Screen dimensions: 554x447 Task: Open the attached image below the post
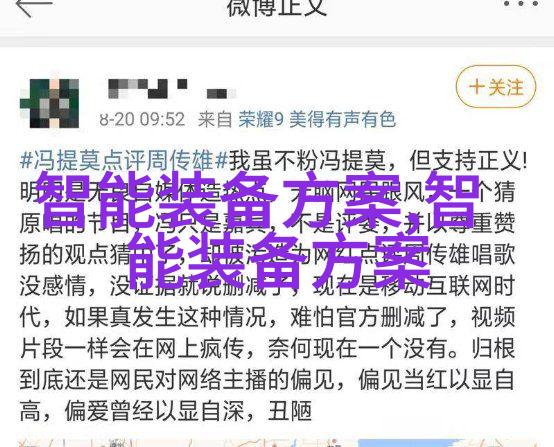[x=278, y=443]
